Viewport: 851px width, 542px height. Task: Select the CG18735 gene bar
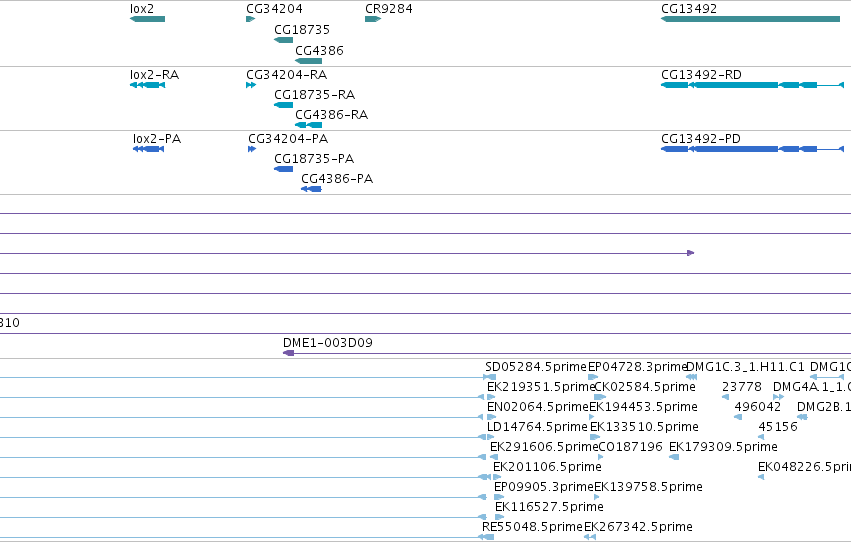click(x=283, y=40)
